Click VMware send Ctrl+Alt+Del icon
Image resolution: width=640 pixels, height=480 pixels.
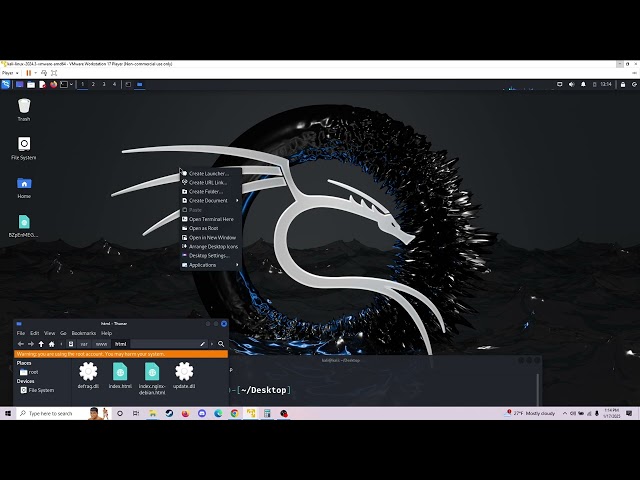click(x=44, y=73)
